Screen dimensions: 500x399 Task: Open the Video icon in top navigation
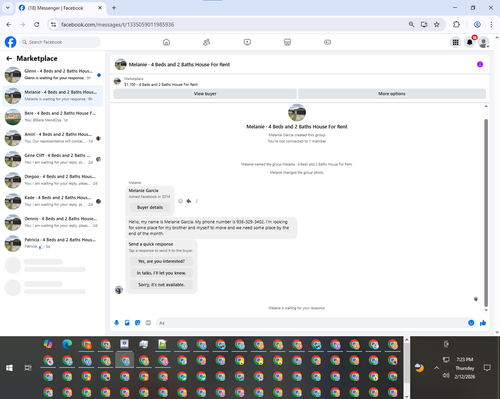point(247,42)
